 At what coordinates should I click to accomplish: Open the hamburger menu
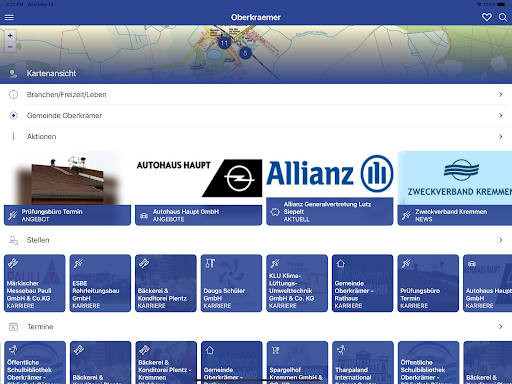tap(9, 17)
